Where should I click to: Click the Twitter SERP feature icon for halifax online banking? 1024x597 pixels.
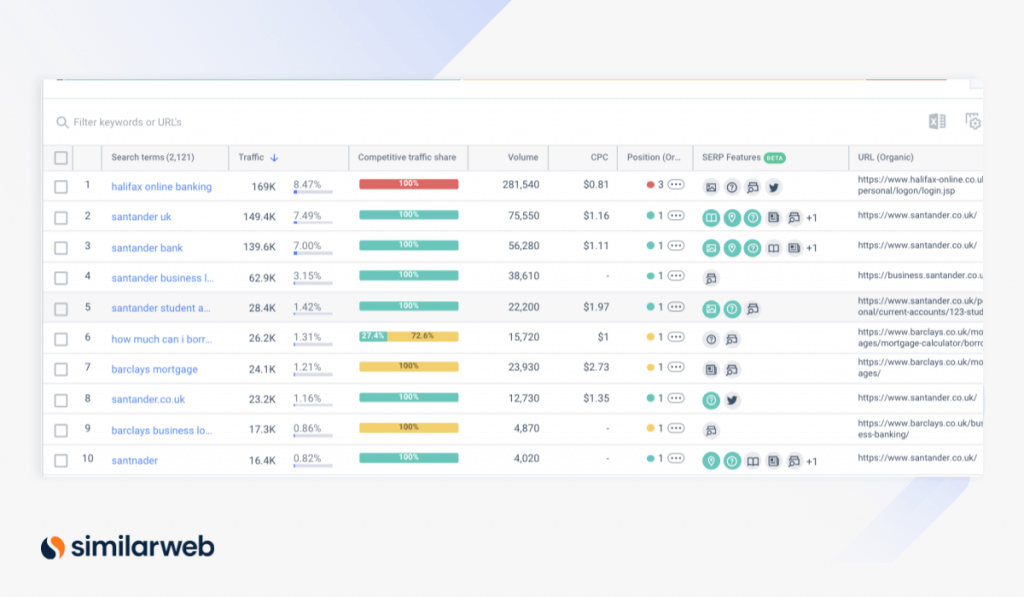click(774, 187)
